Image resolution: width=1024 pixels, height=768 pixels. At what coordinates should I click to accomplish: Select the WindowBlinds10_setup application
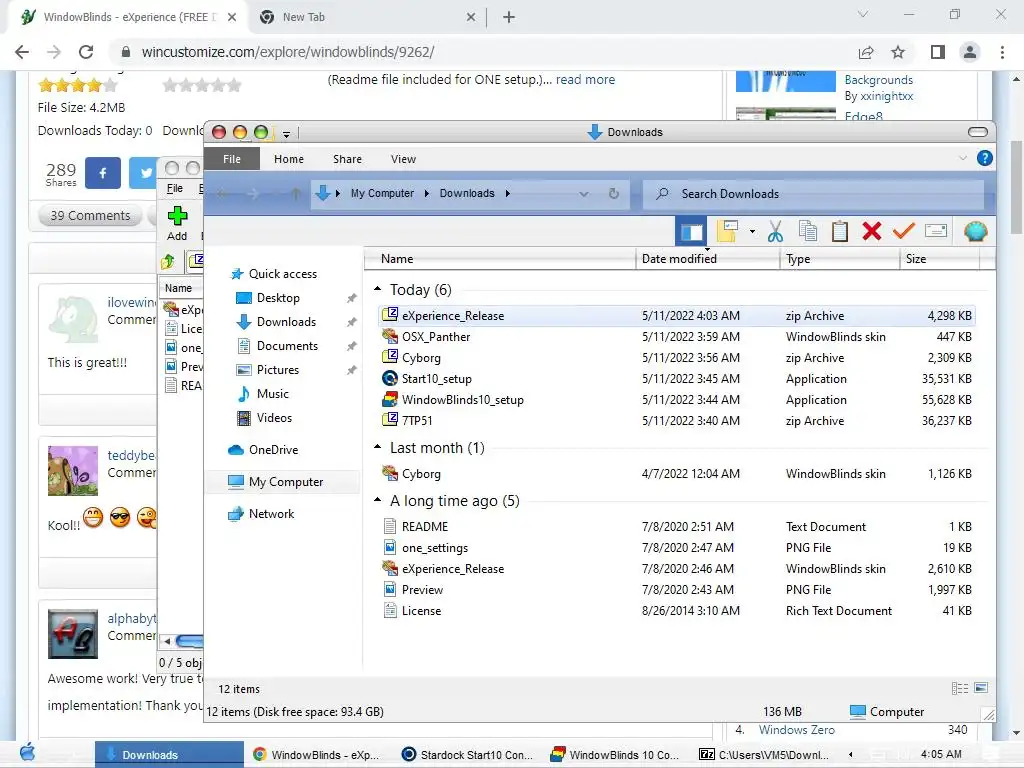point(677,400)
